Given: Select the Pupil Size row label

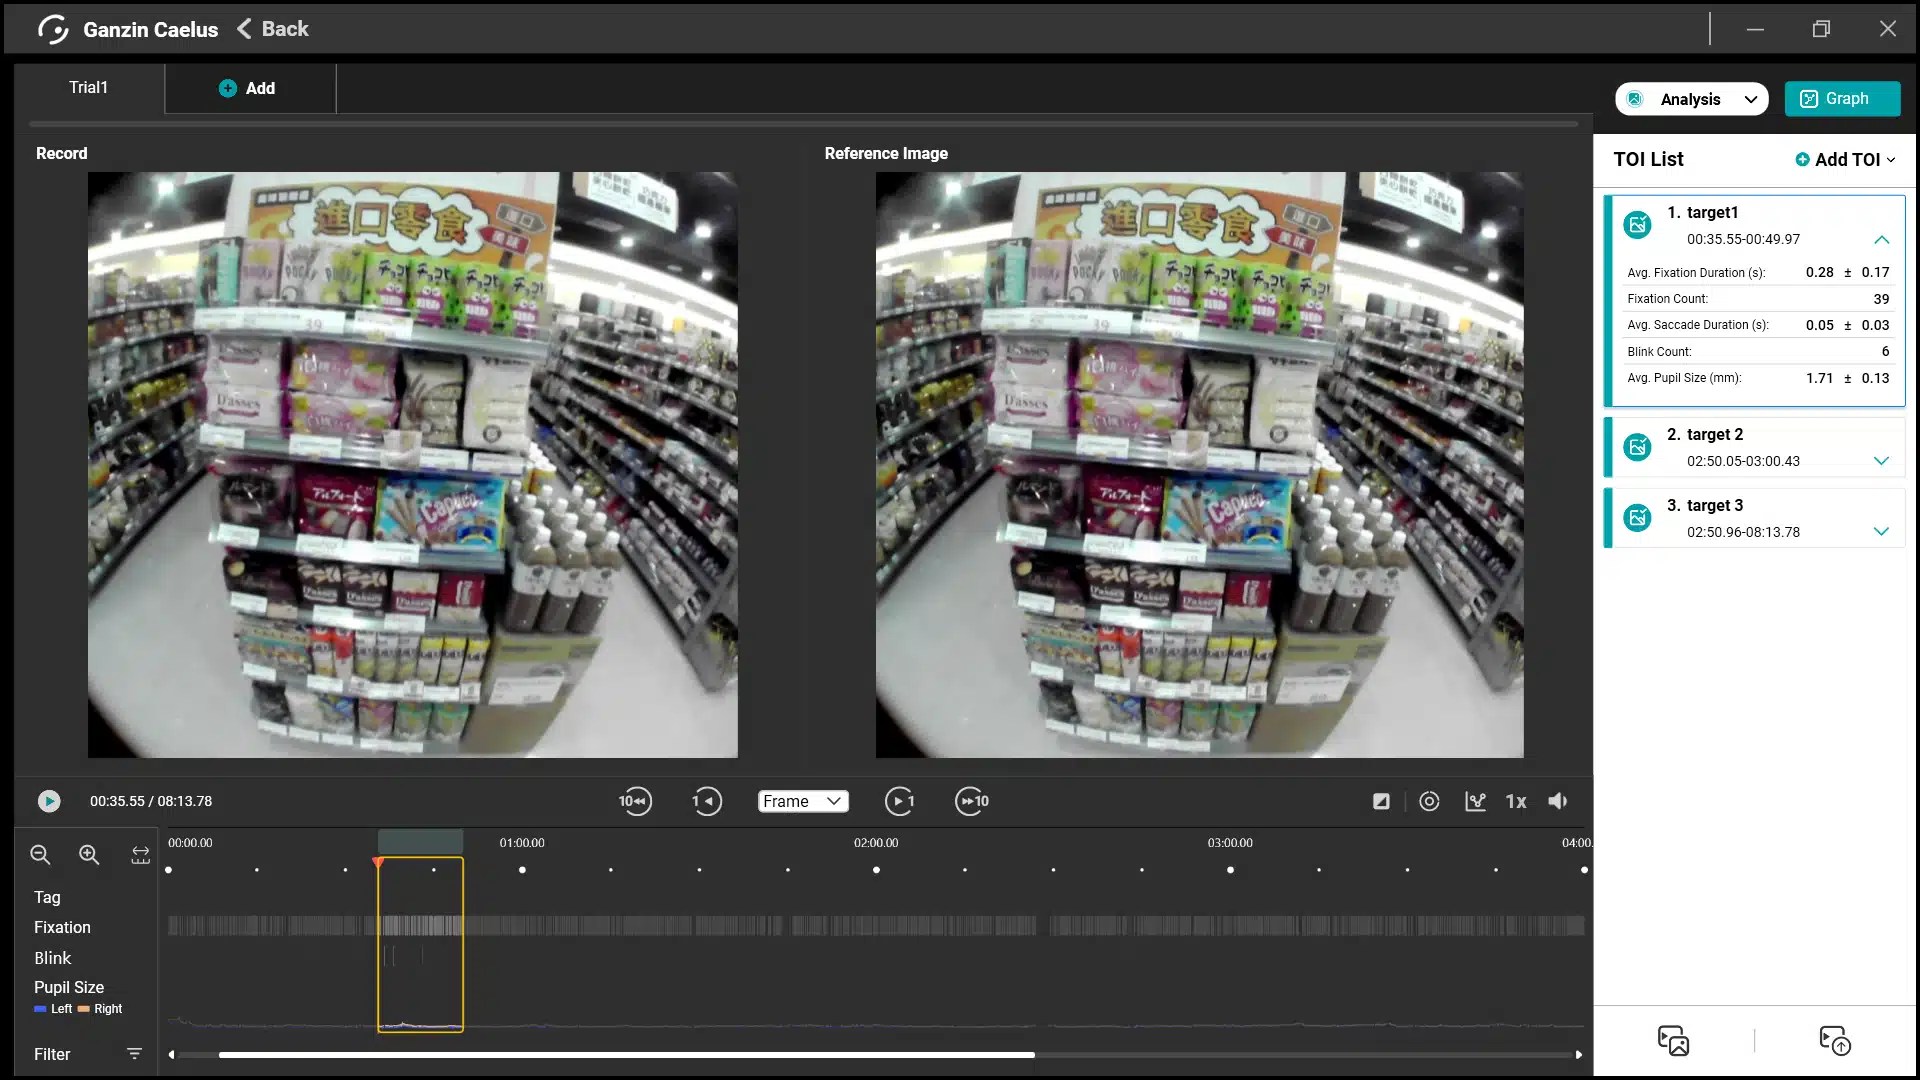Looking at the screenshot, I should pyautogui.click(x=69, y=988).
